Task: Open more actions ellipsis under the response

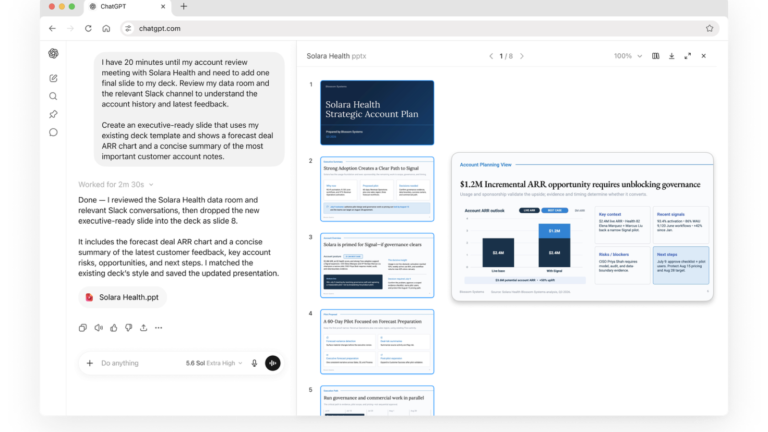Action: coord(159,328)
